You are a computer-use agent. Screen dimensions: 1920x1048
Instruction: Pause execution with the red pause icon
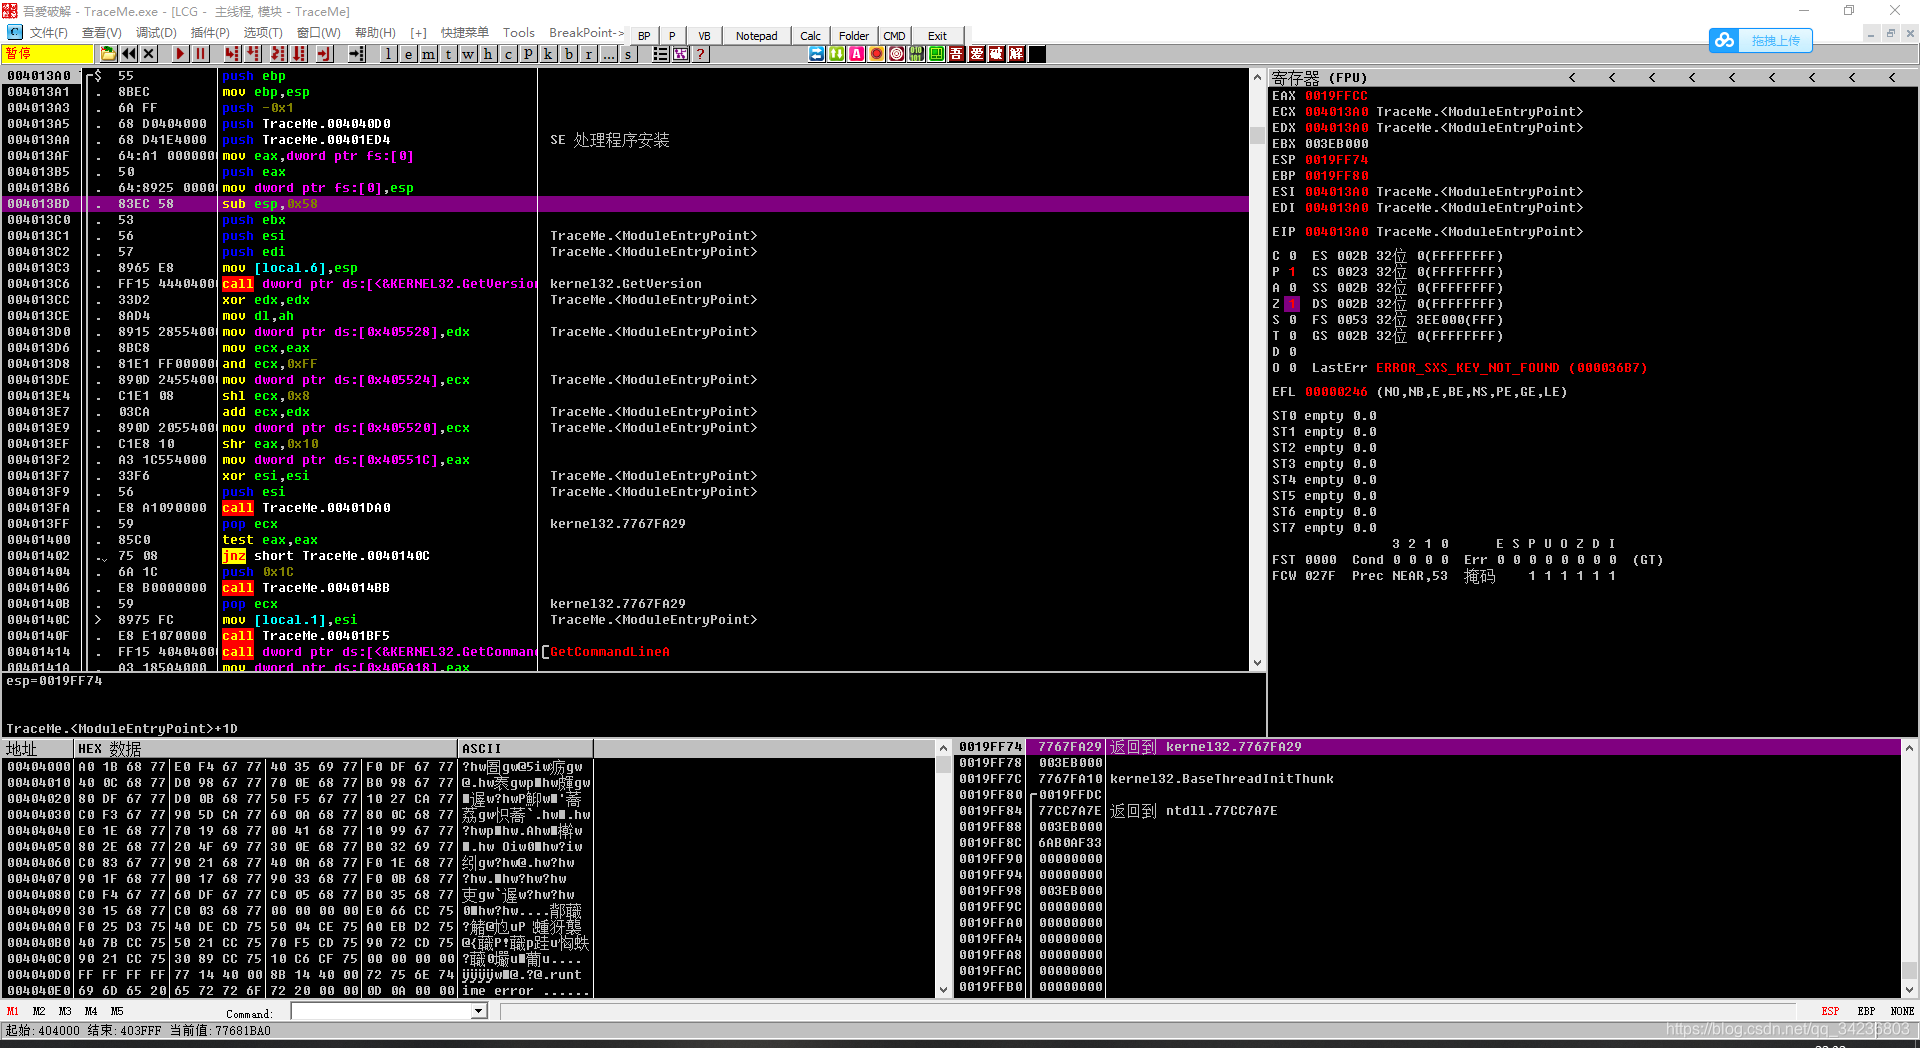[x=200, y=54]
